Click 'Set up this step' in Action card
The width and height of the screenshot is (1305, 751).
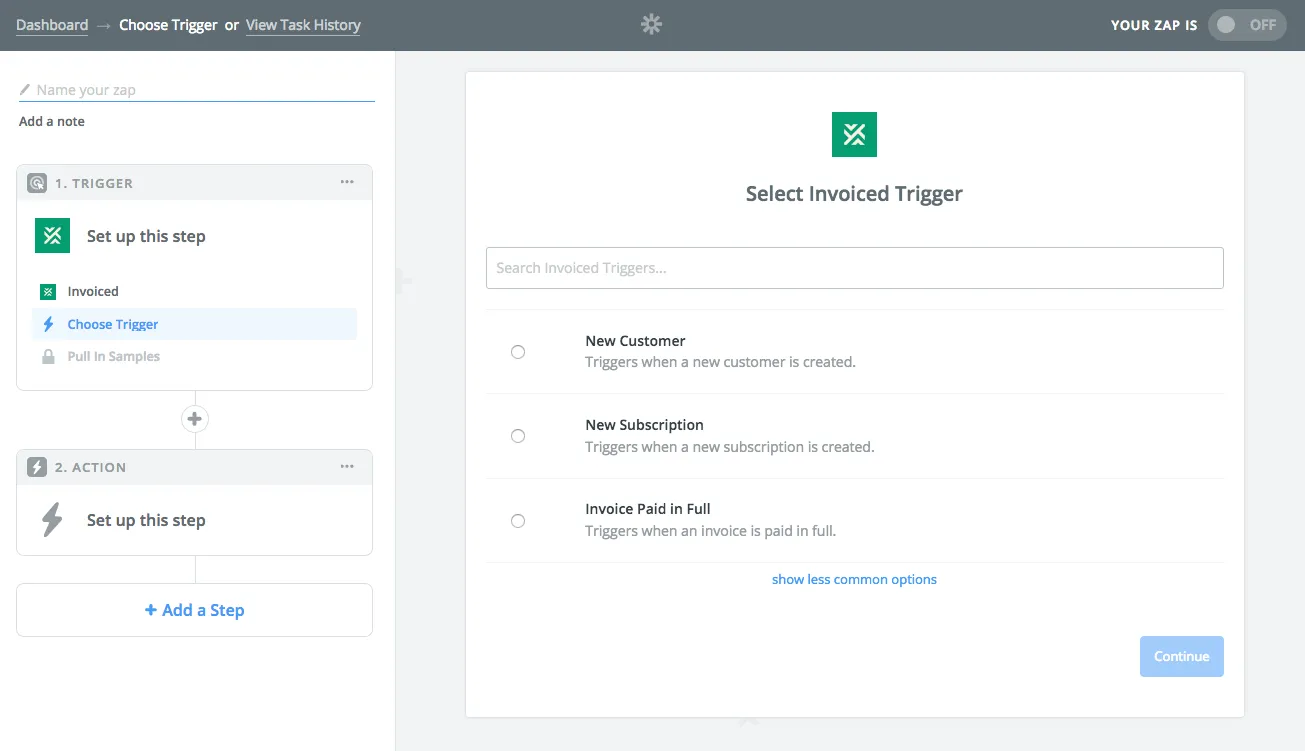coord(146,520)
